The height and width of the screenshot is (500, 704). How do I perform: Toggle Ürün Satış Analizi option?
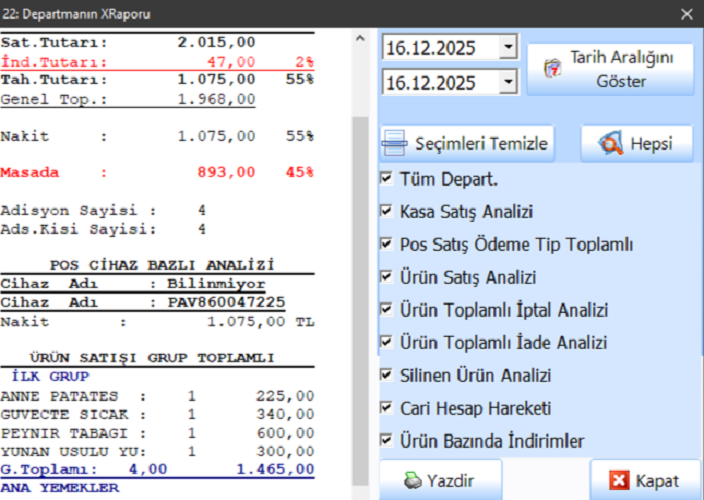pos(386,277)
